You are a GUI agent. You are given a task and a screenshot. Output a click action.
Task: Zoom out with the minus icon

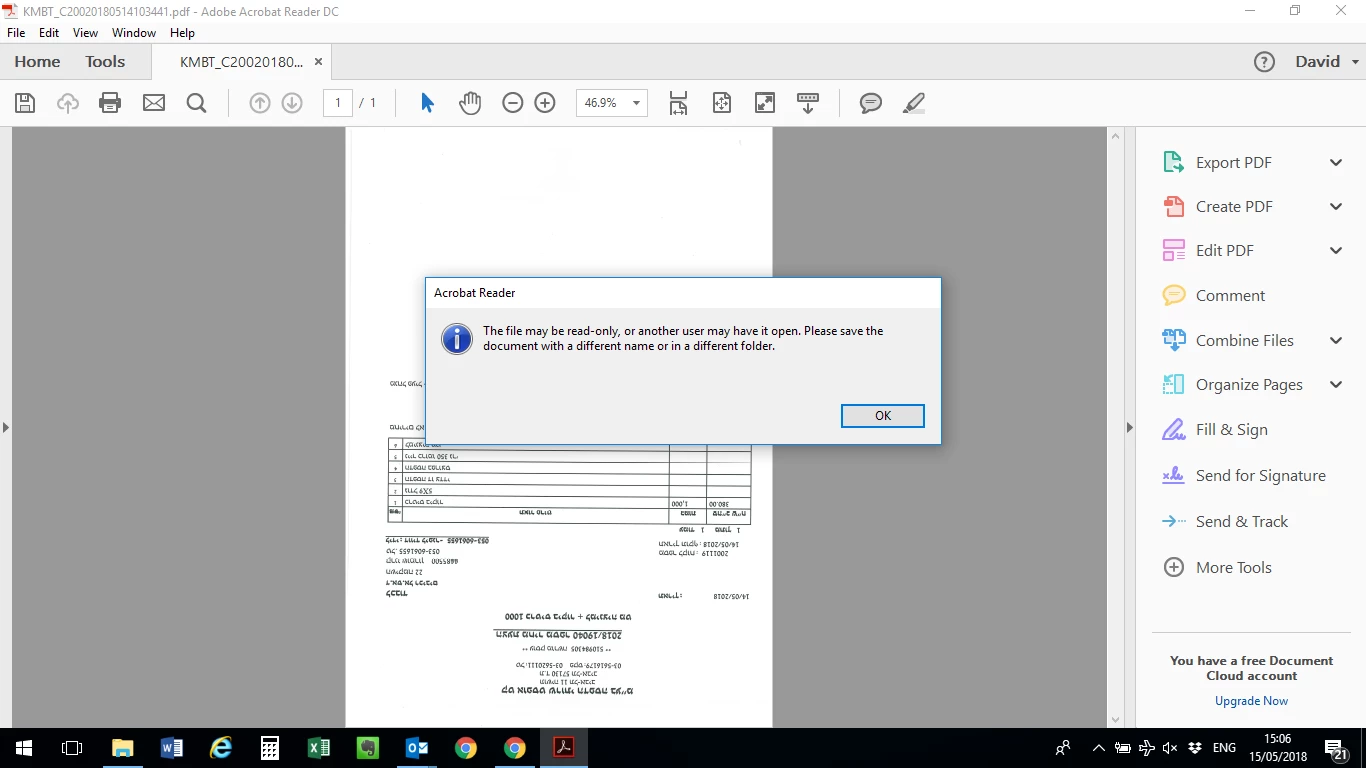click(513, 103)
